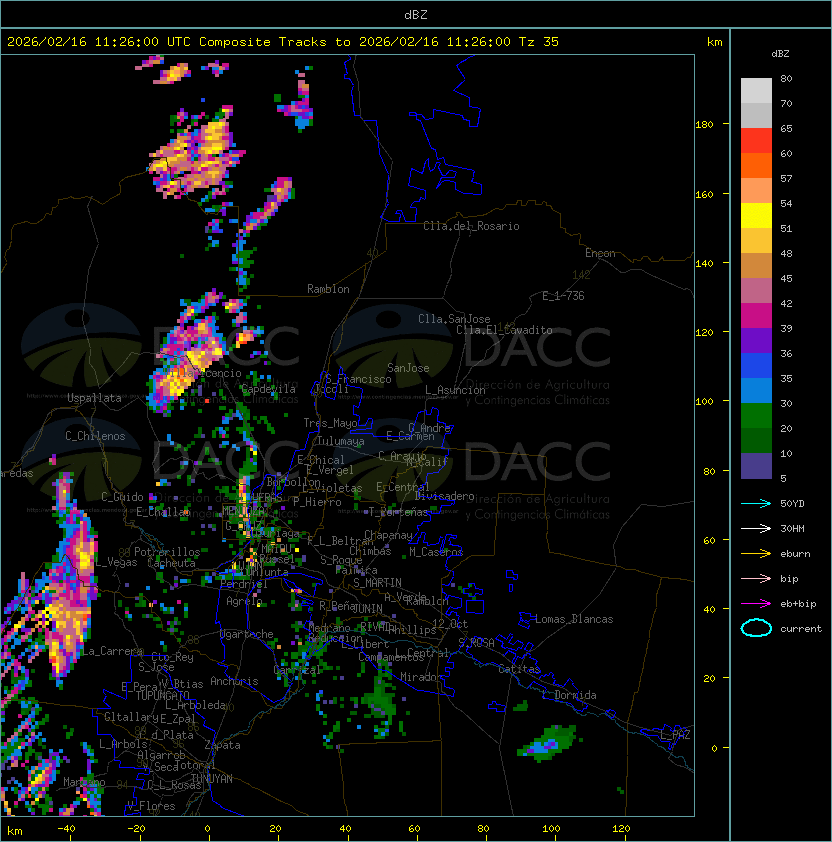
Task: Select the 39 dBZ purple color swatch
Action: (x=756, y=340)
